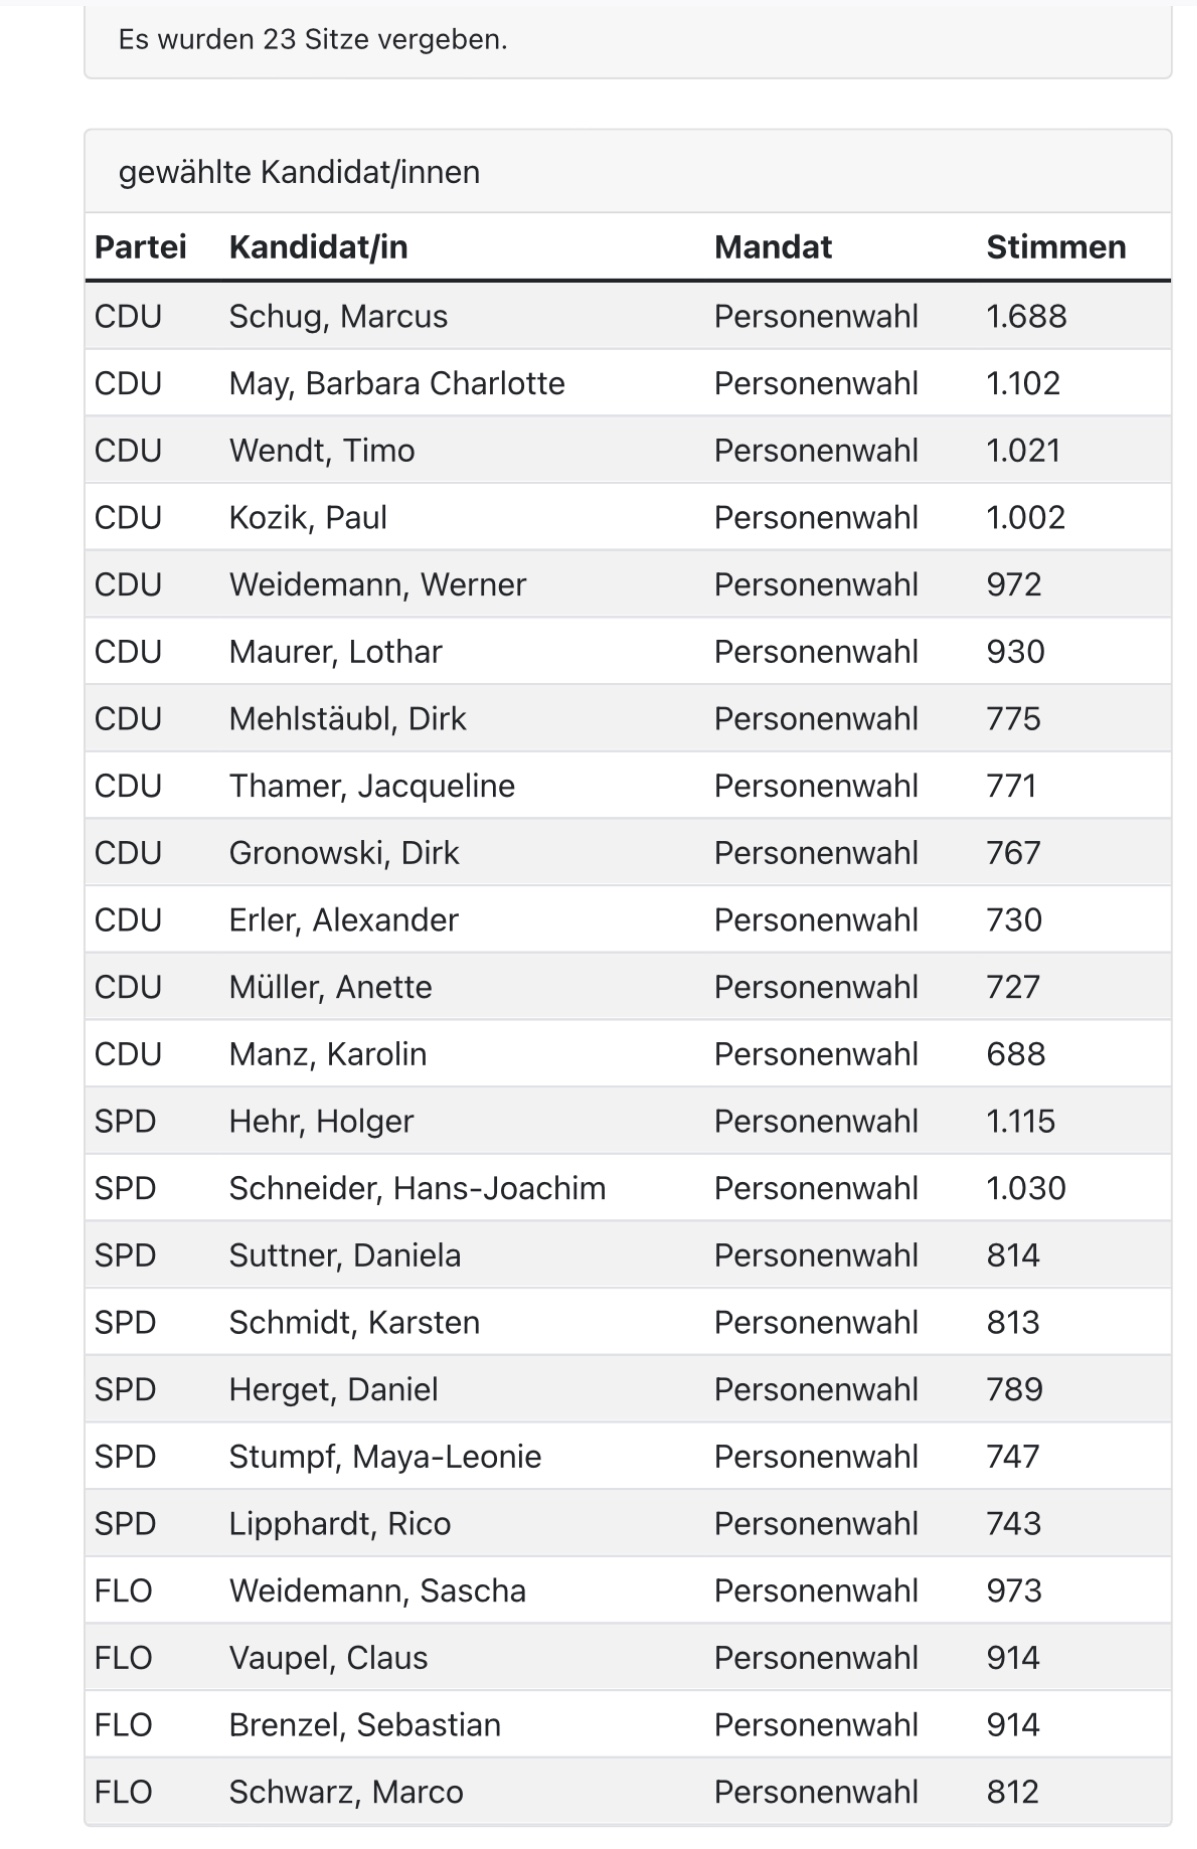Select candidate Weidemann, Werner
Viewport: 1197px width, 1849px height.
point(377,584)
